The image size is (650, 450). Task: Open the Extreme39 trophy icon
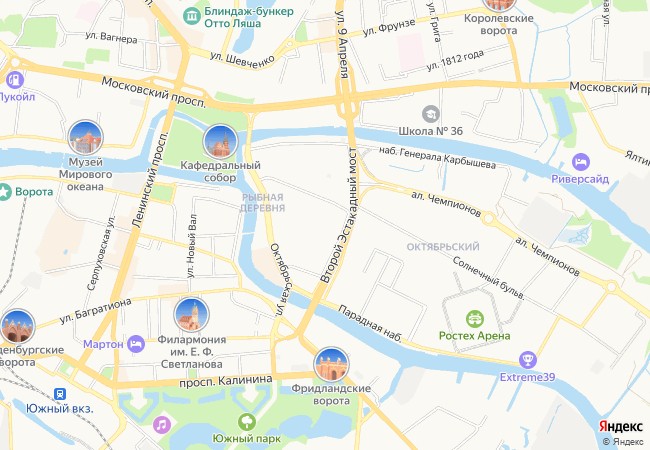click(x=528, y=360)
